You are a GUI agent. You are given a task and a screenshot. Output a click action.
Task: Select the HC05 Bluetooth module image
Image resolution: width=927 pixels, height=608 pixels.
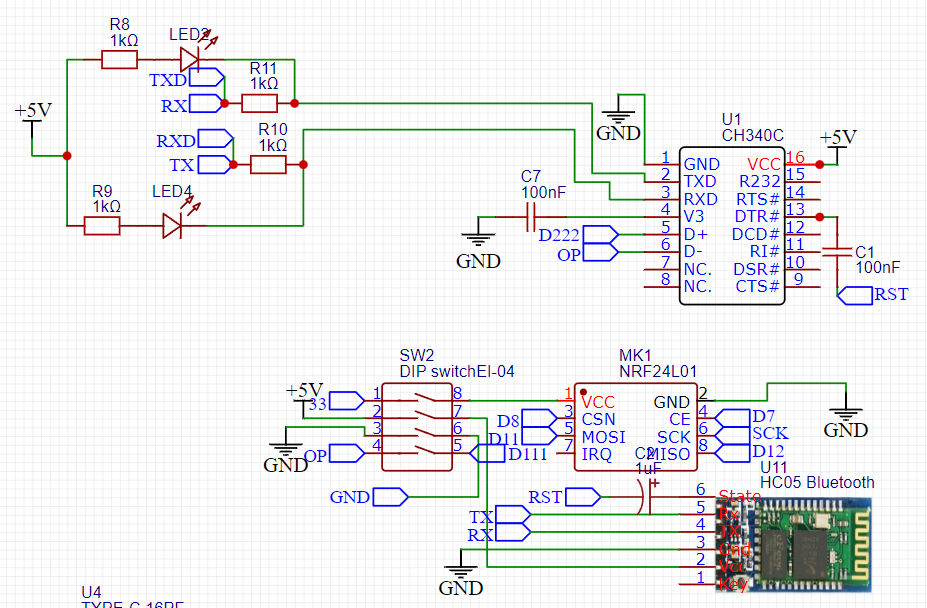coord(793,545)
